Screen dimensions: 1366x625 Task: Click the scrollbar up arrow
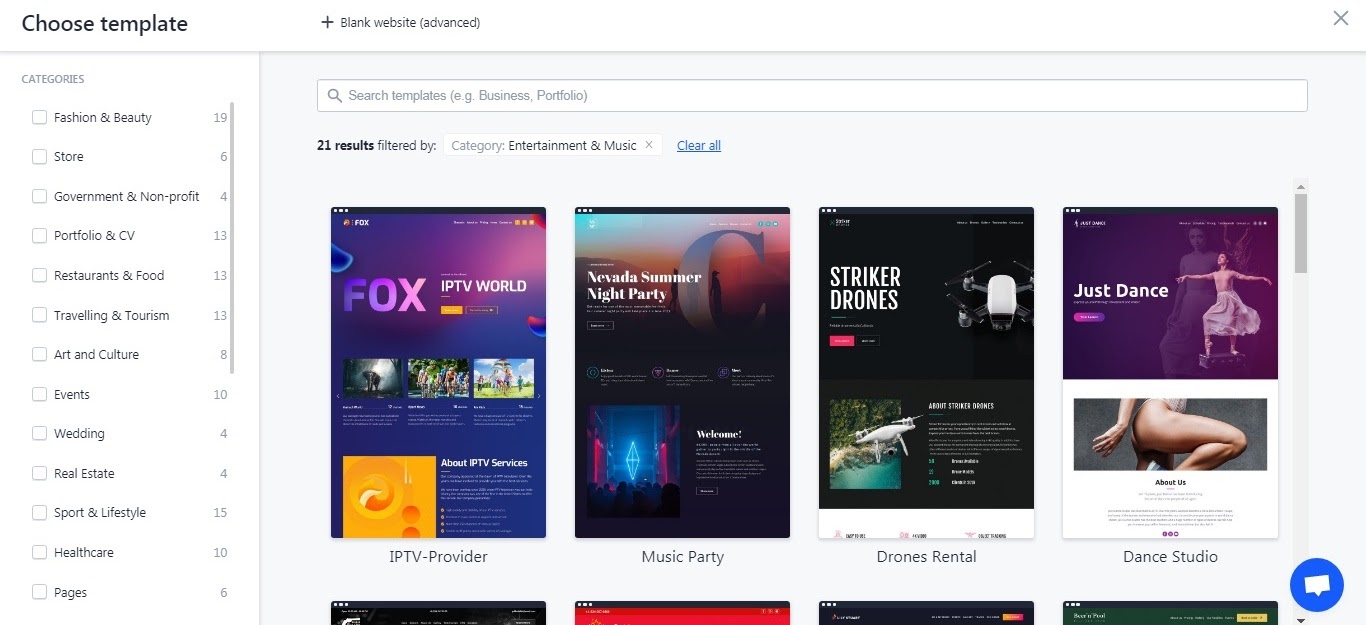1300,187
